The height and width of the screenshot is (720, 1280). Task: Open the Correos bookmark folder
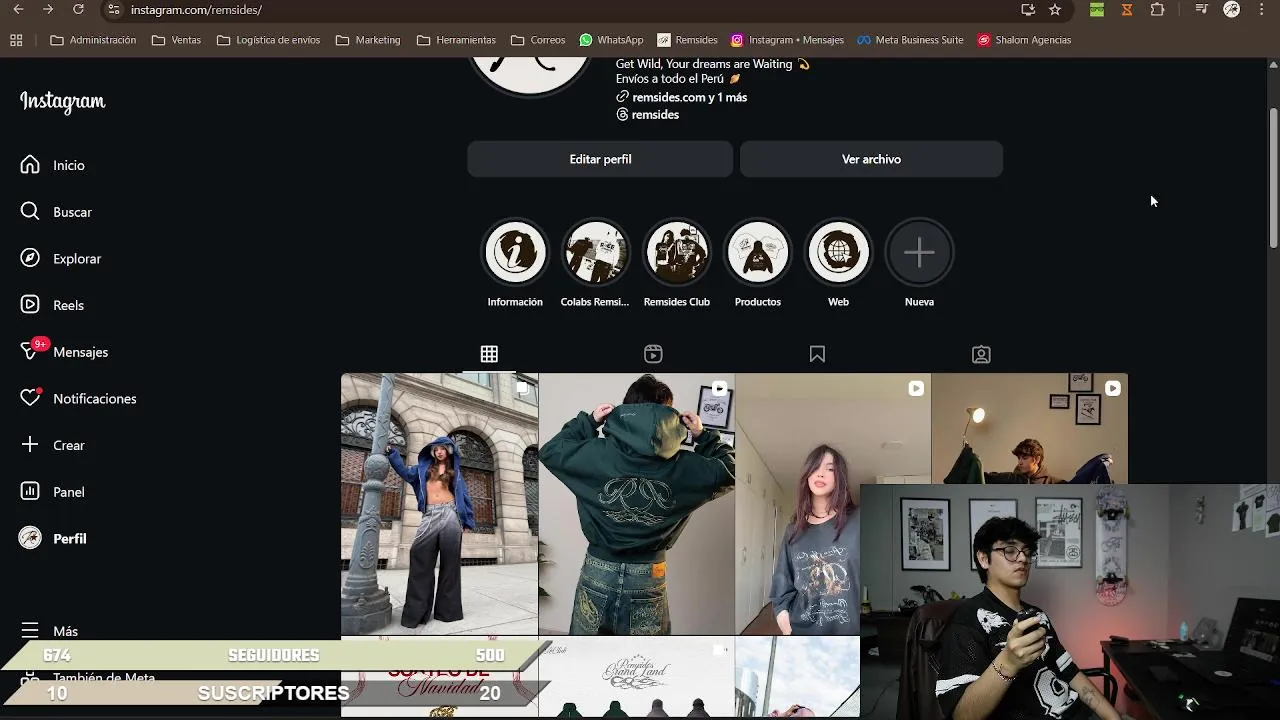(x=538, y=40)
